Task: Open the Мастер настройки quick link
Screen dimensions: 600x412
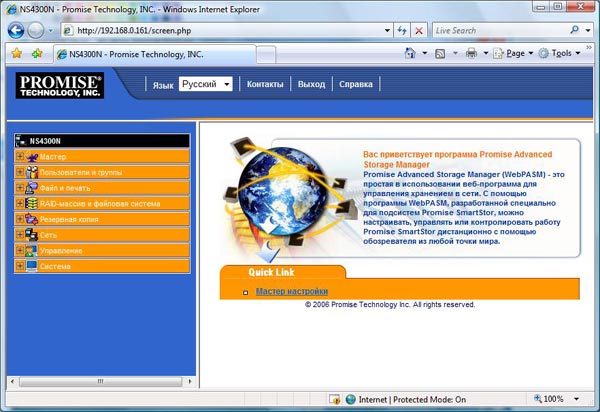Action: [x=292, y=291]
